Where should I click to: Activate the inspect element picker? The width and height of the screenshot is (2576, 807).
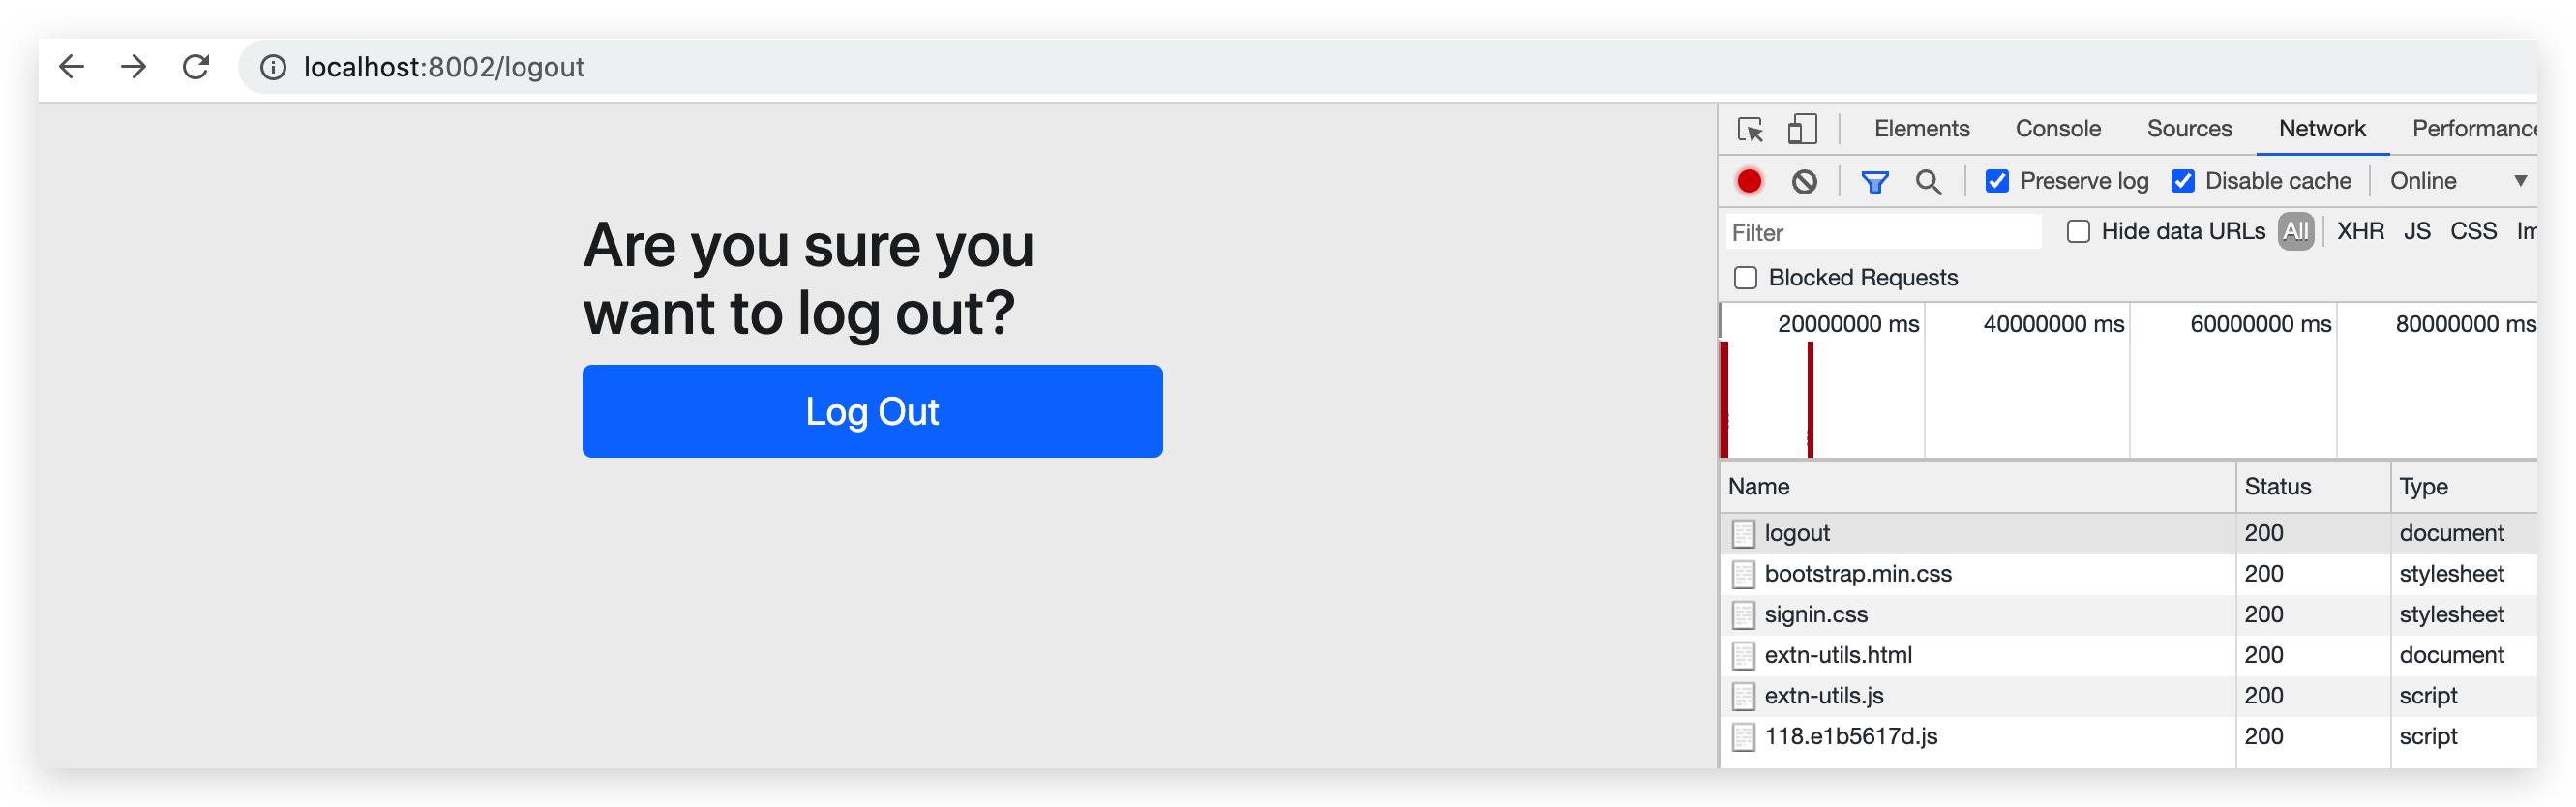coord(1750,129)
